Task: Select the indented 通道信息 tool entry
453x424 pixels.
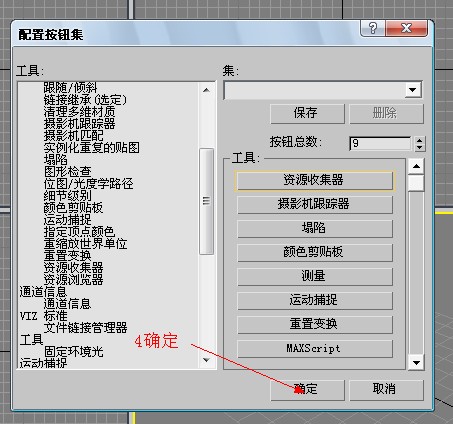Action: coord(67,304)
